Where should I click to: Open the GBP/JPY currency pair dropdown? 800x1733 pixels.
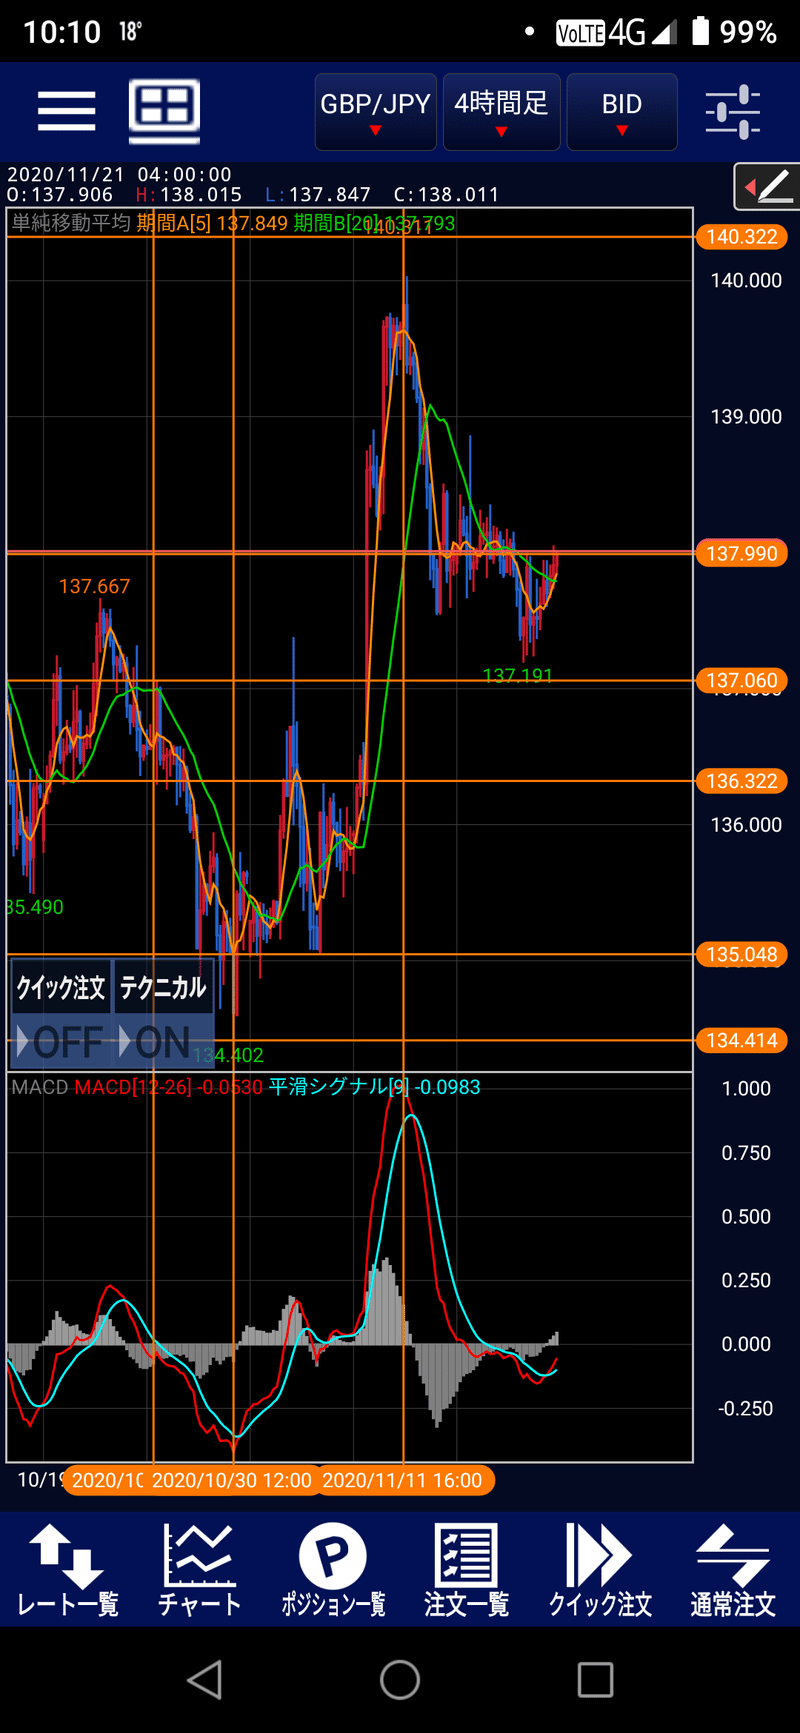(375, 112)
